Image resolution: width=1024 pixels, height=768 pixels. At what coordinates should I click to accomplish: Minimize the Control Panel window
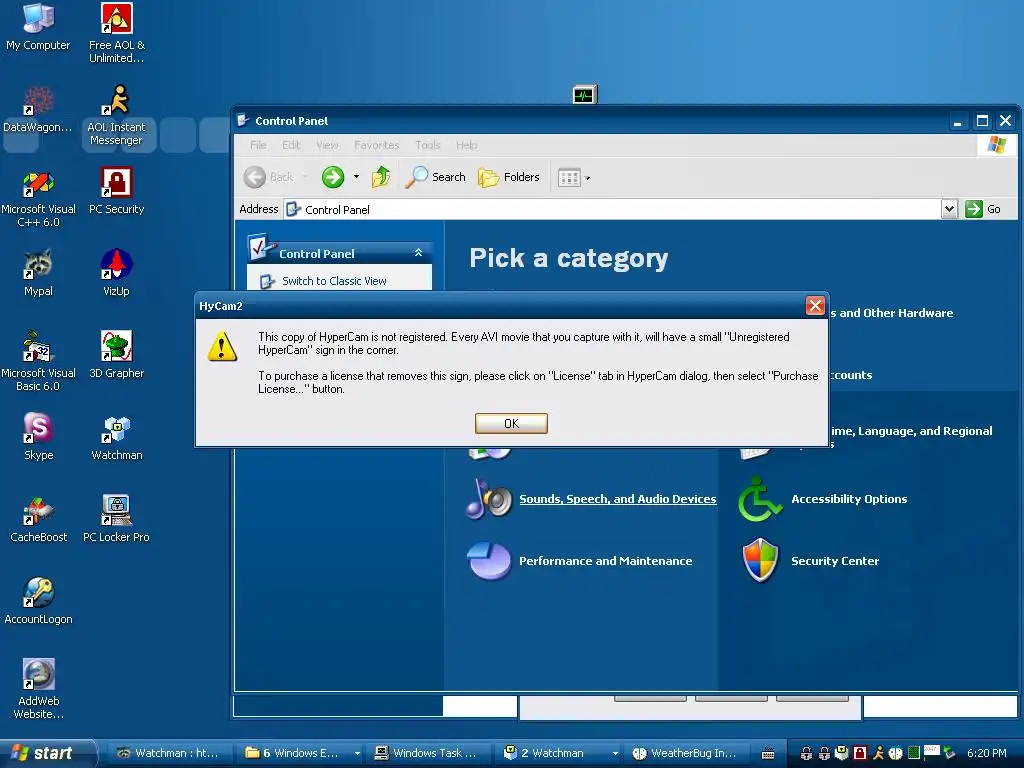(x=957, y=121)
